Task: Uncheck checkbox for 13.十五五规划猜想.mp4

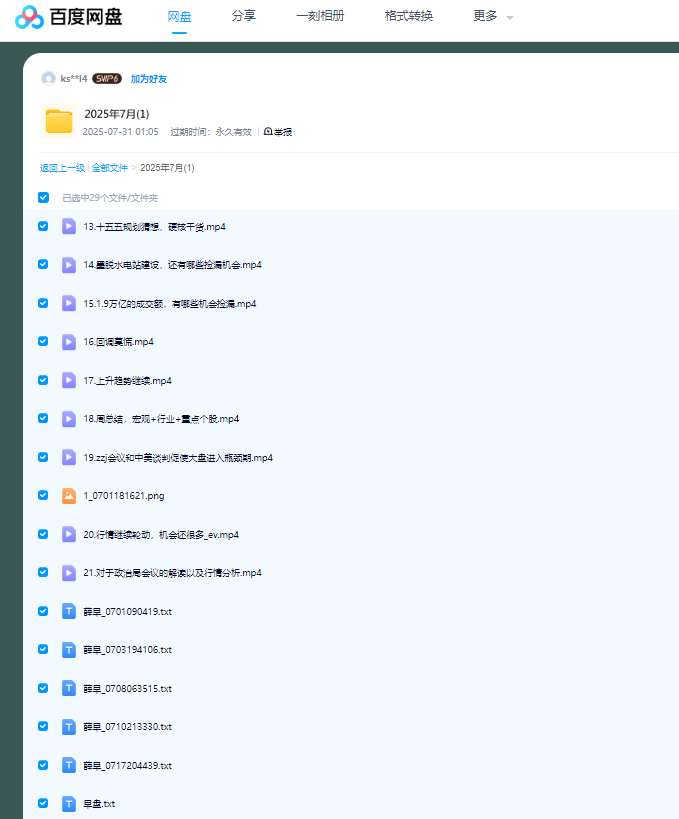Action: [x=43, y=226]
